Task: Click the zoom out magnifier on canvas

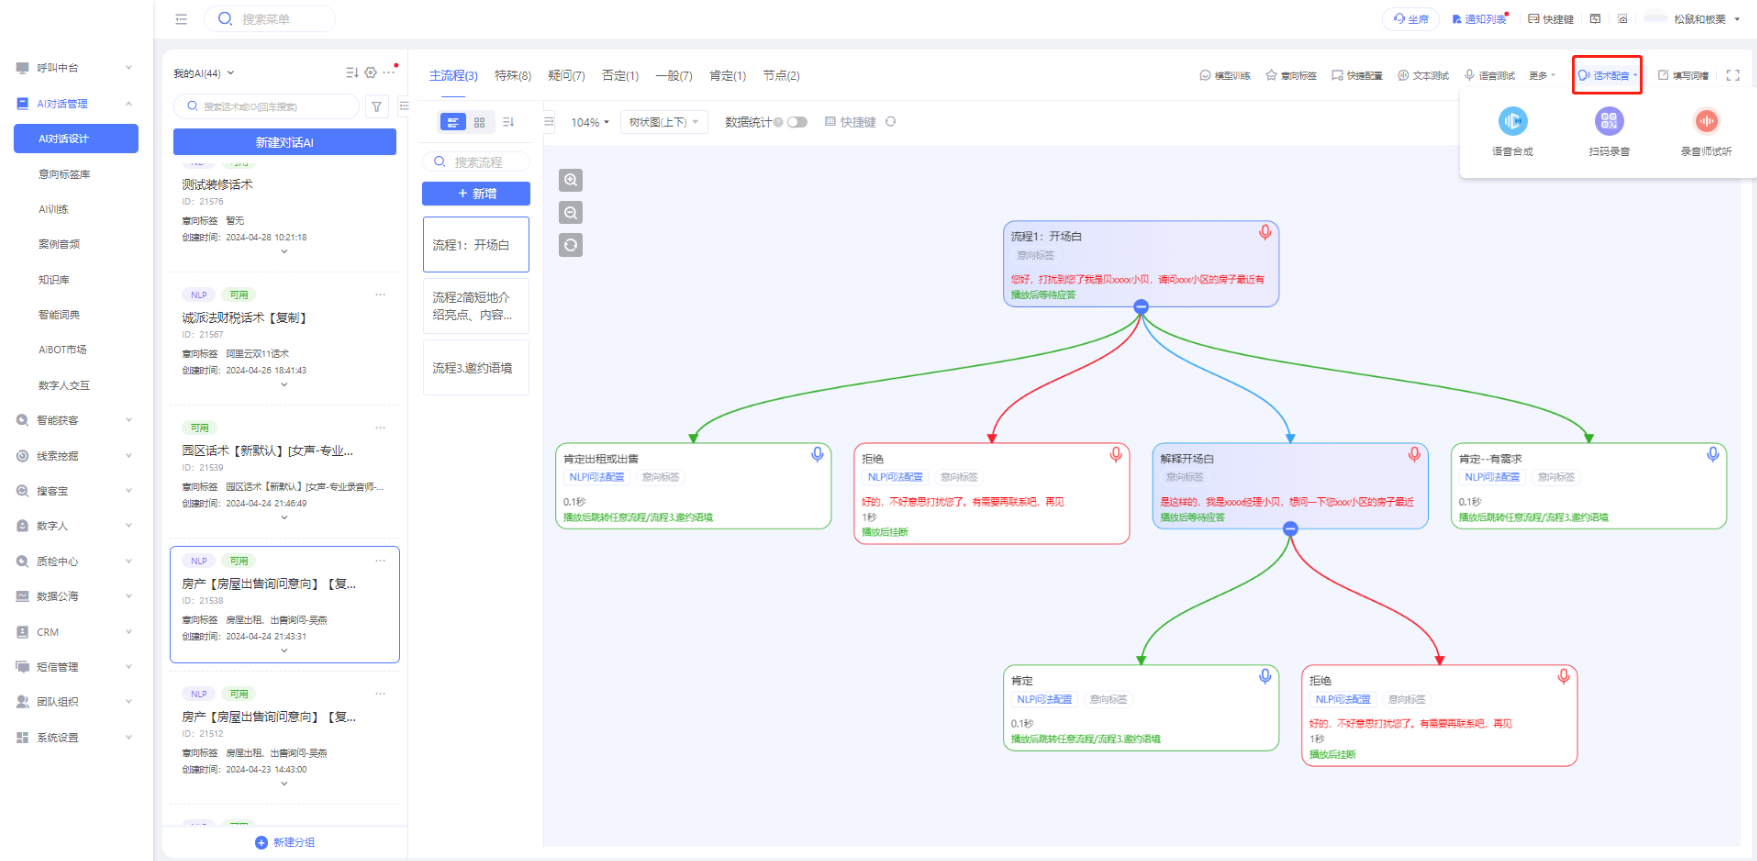Action: click(x=570, y=213)
